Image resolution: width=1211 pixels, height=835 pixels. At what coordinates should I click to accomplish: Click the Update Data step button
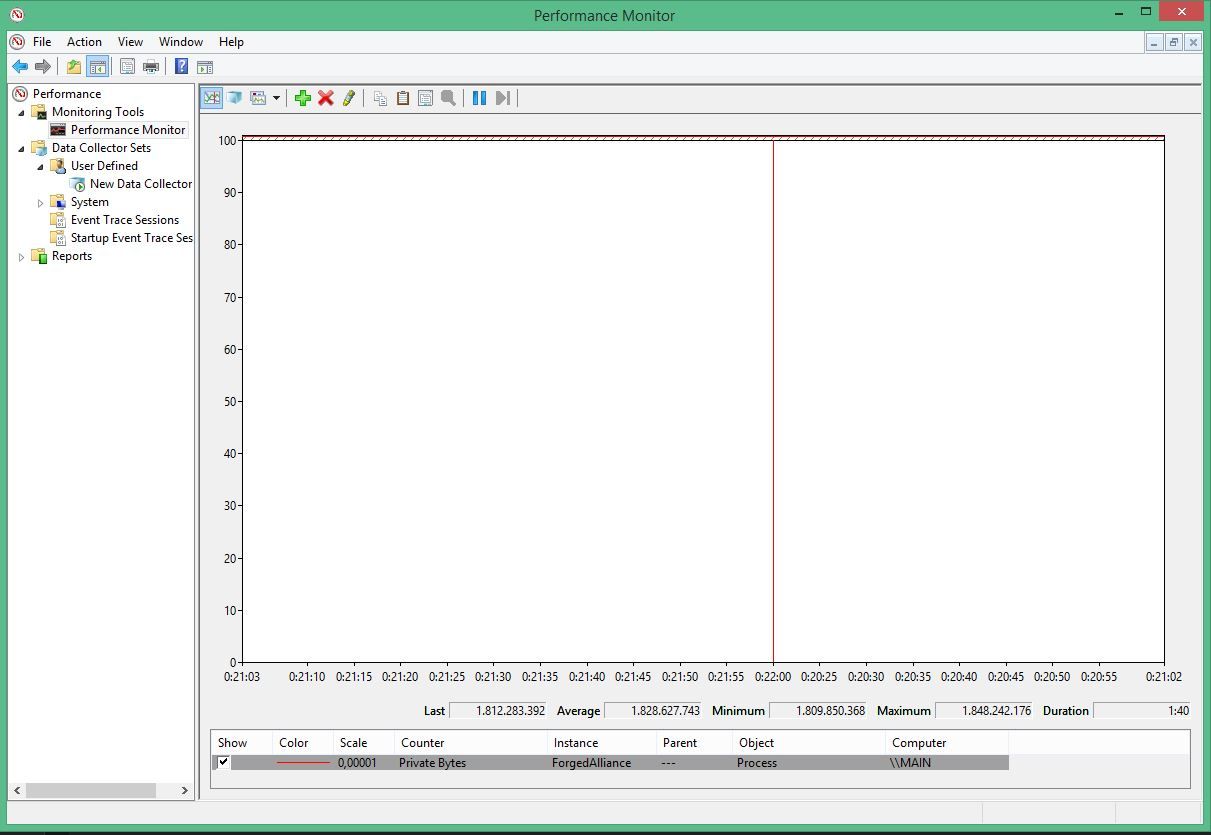[503, 98]
